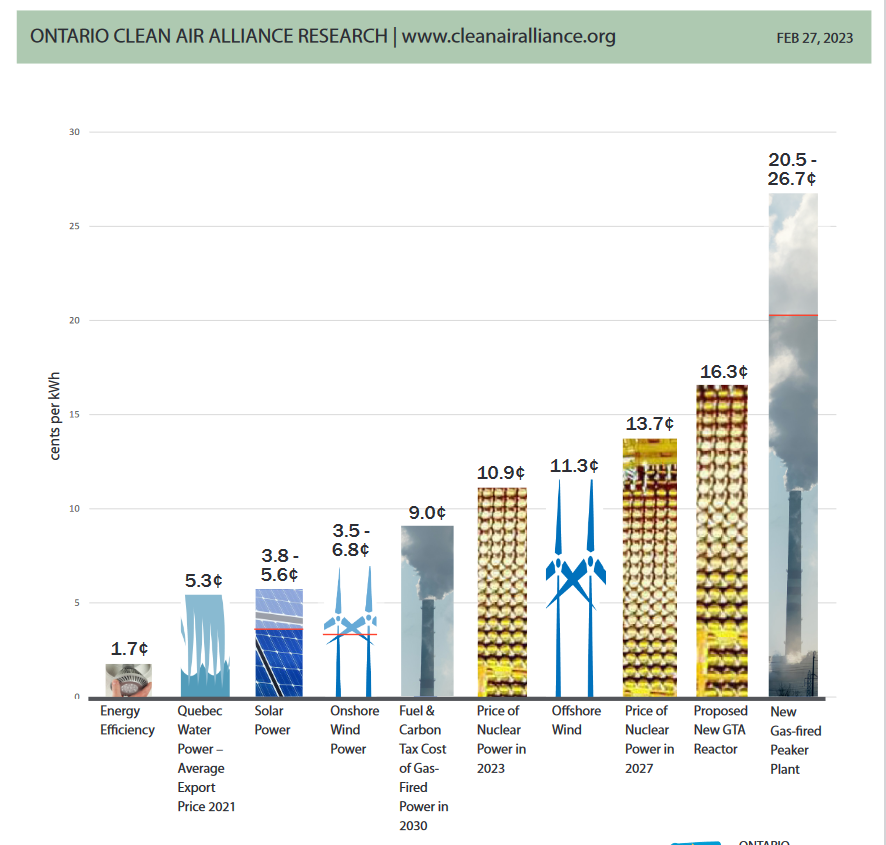This screenshot has width=886, height=845.
Task: Open the www.cleanairalliance.org link
Action: click(508, 37)
